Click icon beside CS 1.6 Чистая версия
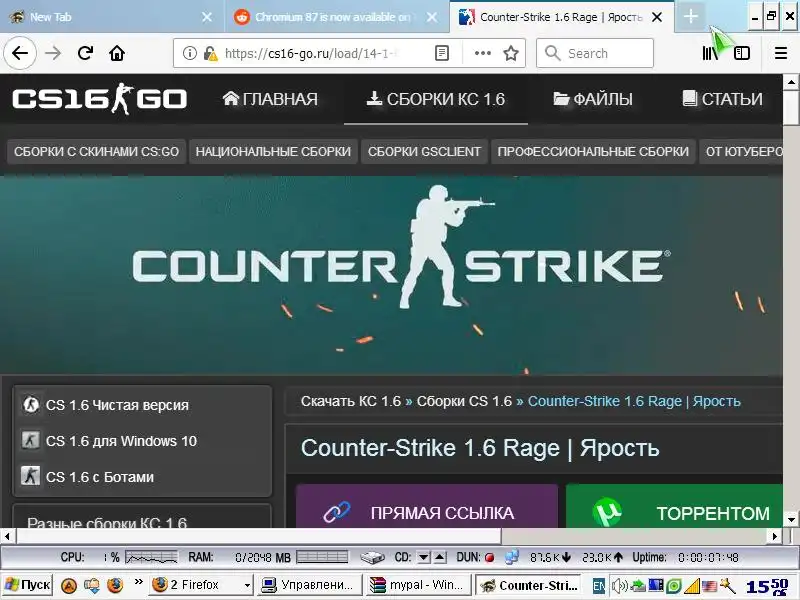Viewport: 800px width, 600px height. (x=31, y=405)
